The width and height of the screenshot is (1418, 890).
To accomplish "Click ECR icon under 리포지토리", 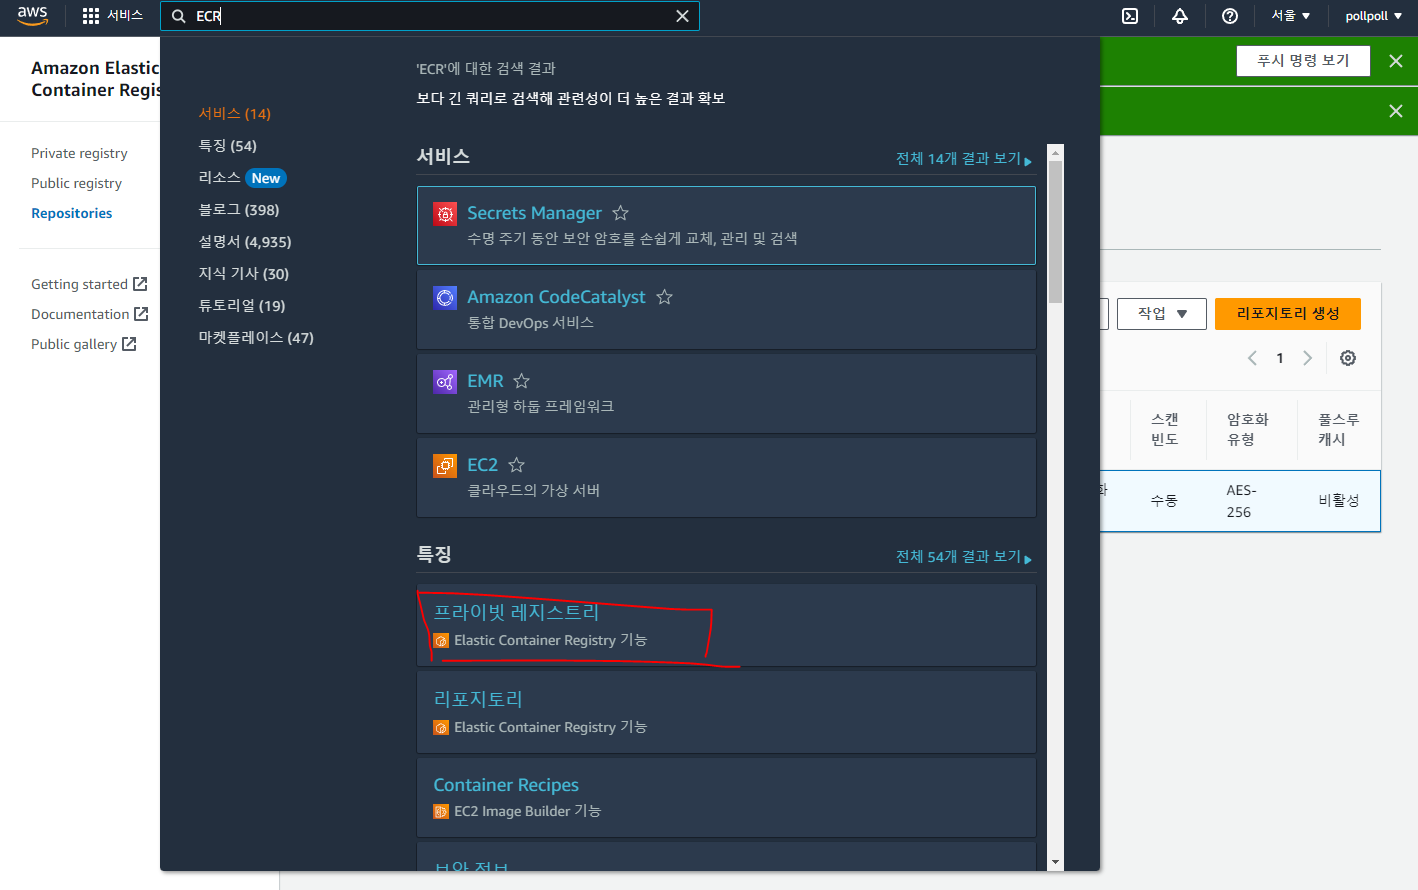I will tap(441, 728).
